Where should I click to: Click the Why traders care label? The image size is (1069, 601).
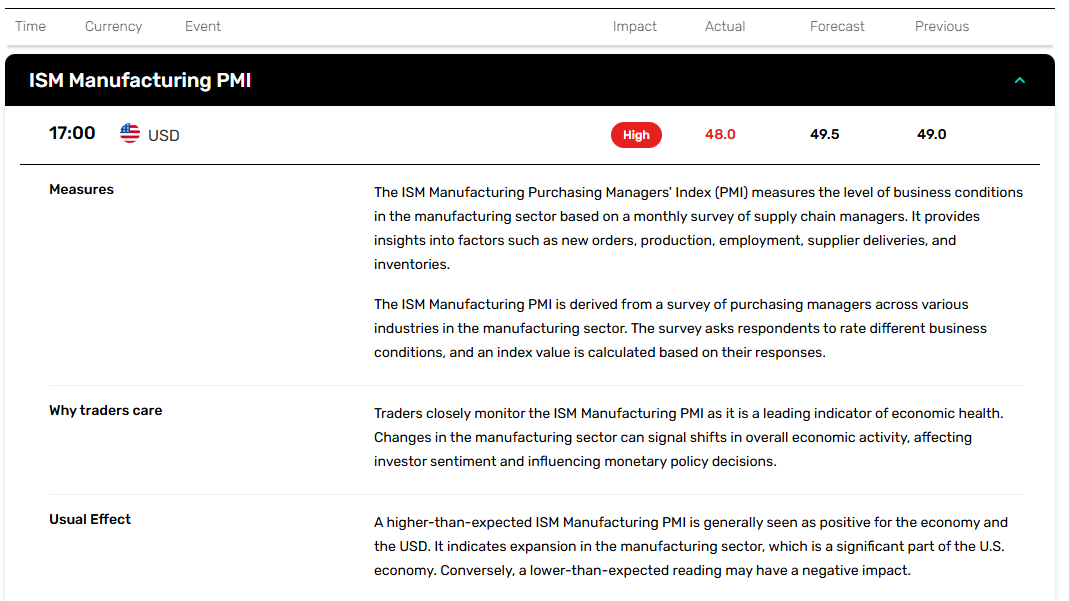pos(106,410)
